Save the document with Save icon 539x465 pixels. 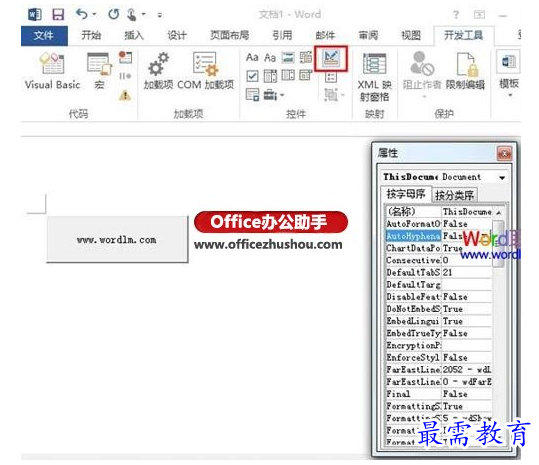click(x=58, y=14)
